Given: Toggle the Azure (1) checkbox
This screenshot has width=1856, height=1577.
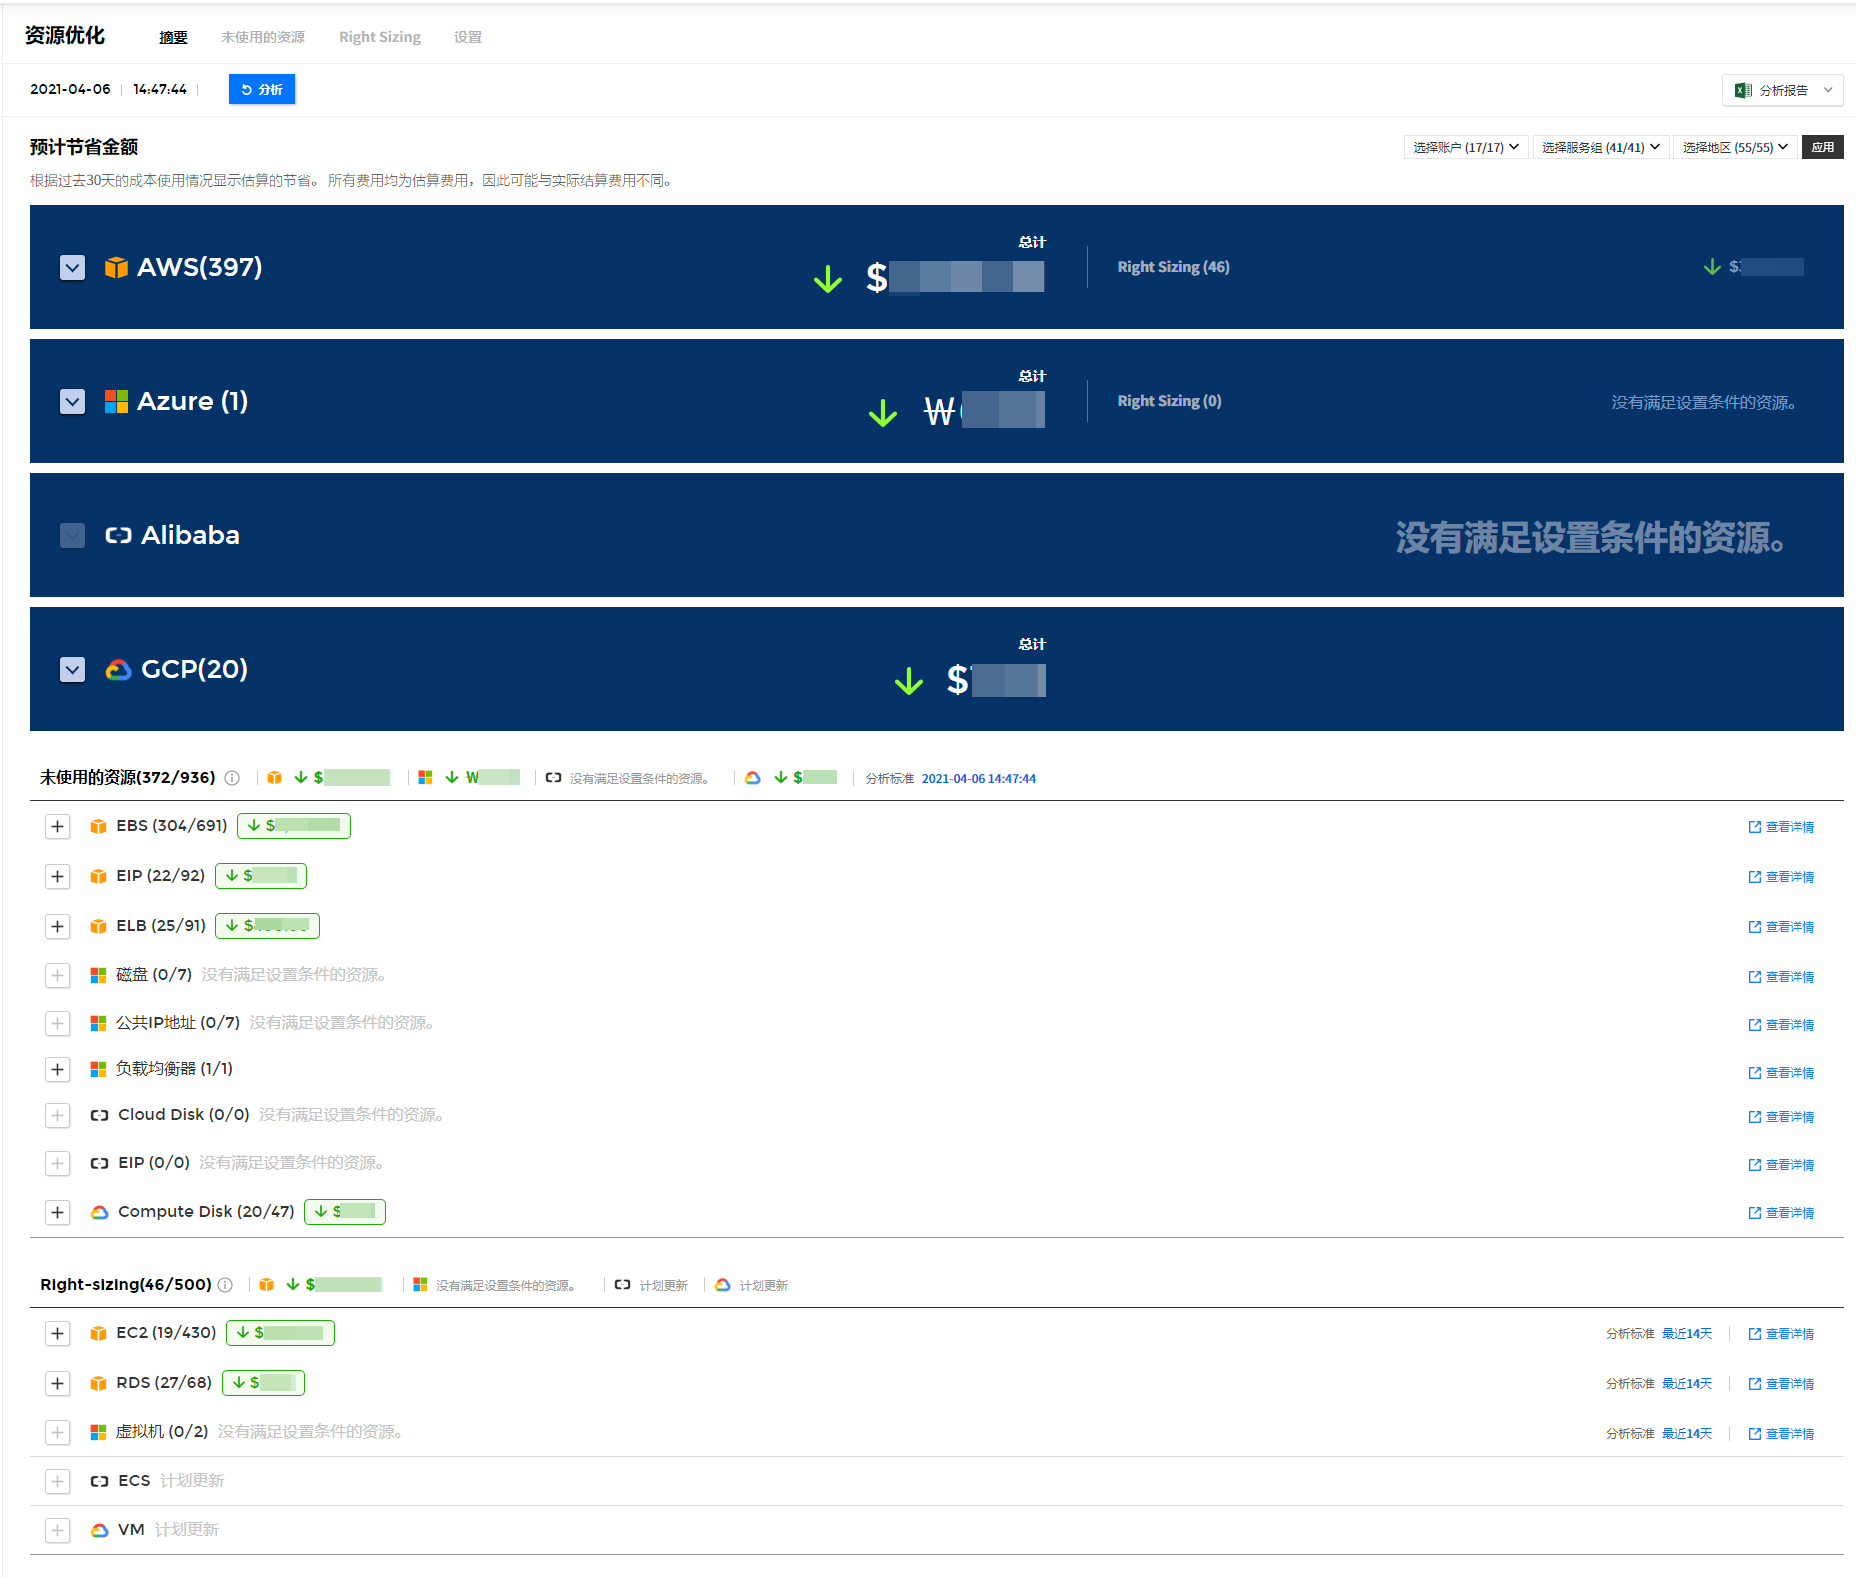Looking at the screenshot, I should coord(73,402).
